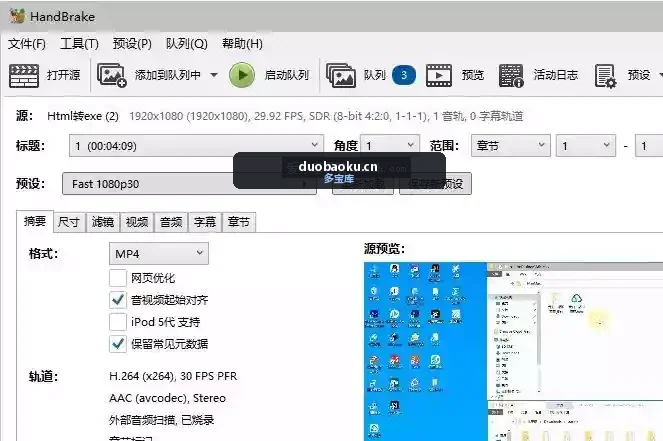Click the Queue stacked images icon
The image size is (663, 441).
(341, 75)
